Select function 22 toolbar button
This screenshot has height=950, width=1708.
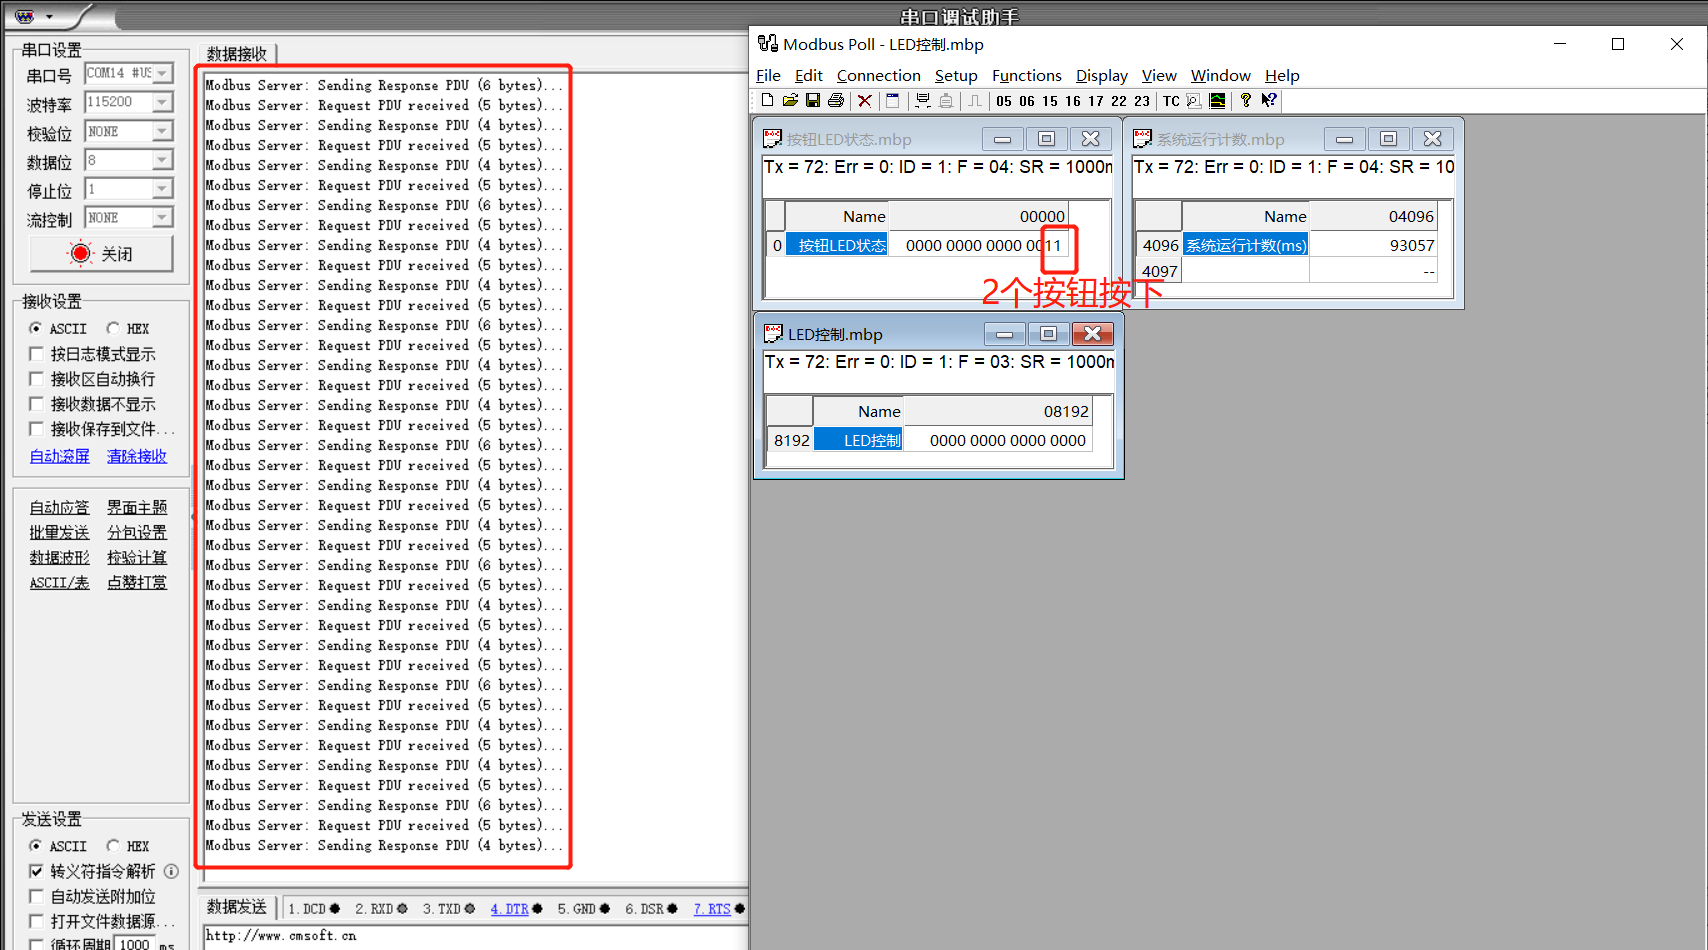[x=1119, y=101]
